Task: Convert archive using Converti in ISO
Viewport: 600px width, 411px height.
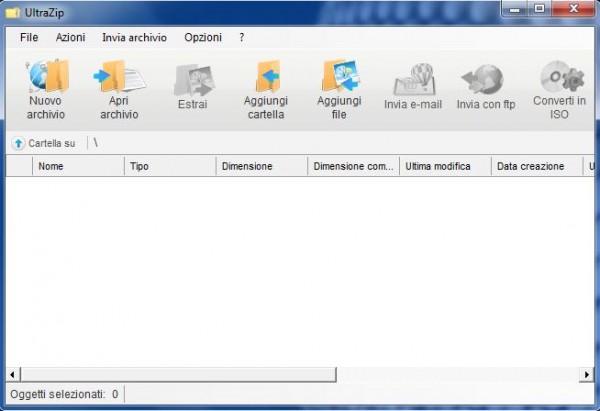Action: [x=559, y=90]
